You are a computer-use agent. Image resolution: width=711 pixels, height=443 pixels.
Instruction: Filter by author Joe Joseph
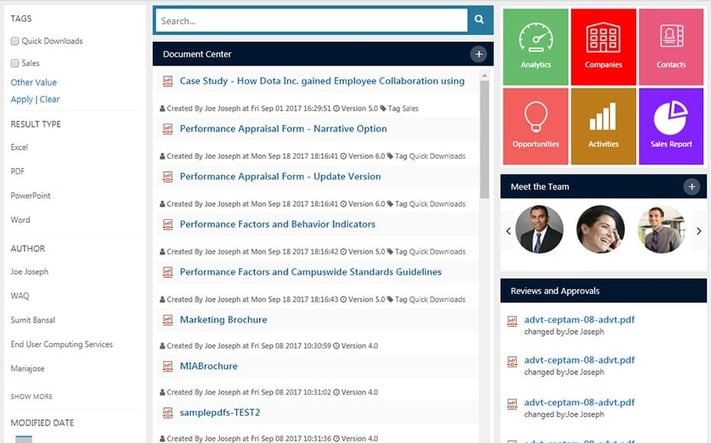(29, 272)
